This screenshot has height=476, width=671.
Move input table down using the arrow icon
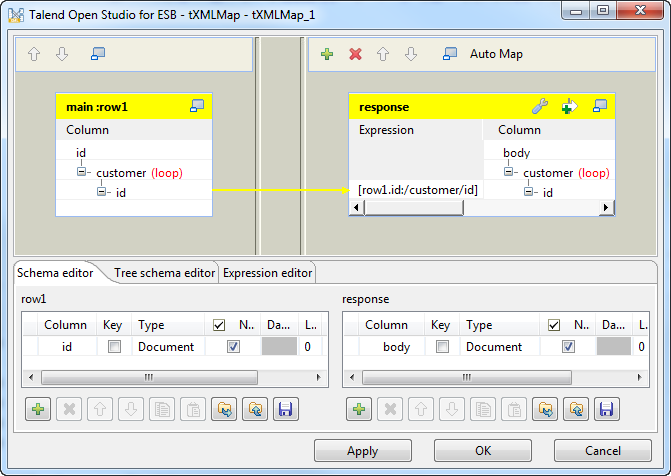pyautogui.click(x=62, y=54)
